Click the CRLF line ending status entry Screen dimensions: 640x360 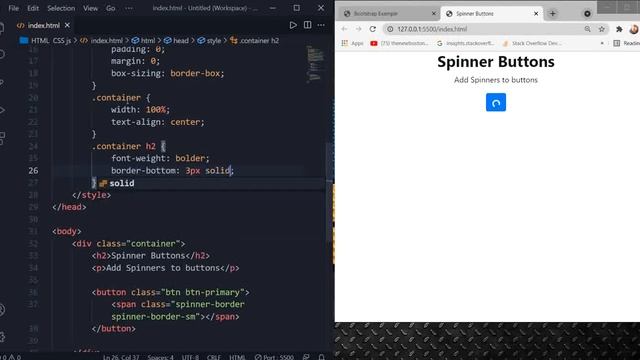click(x=213, y=357)
